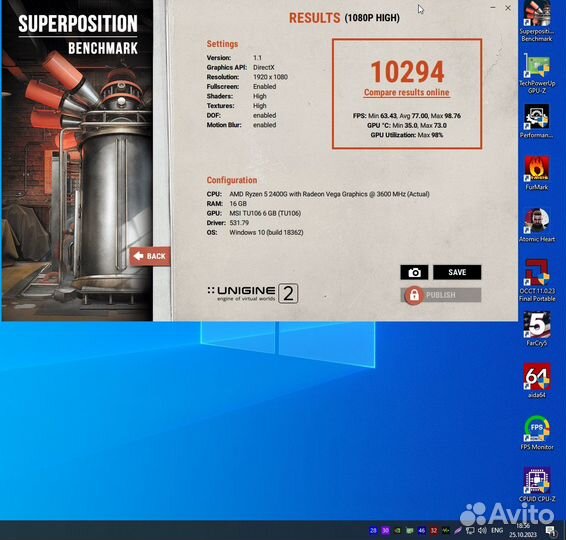Click the purple feather tray icon
566x540 pixels.
458,530
